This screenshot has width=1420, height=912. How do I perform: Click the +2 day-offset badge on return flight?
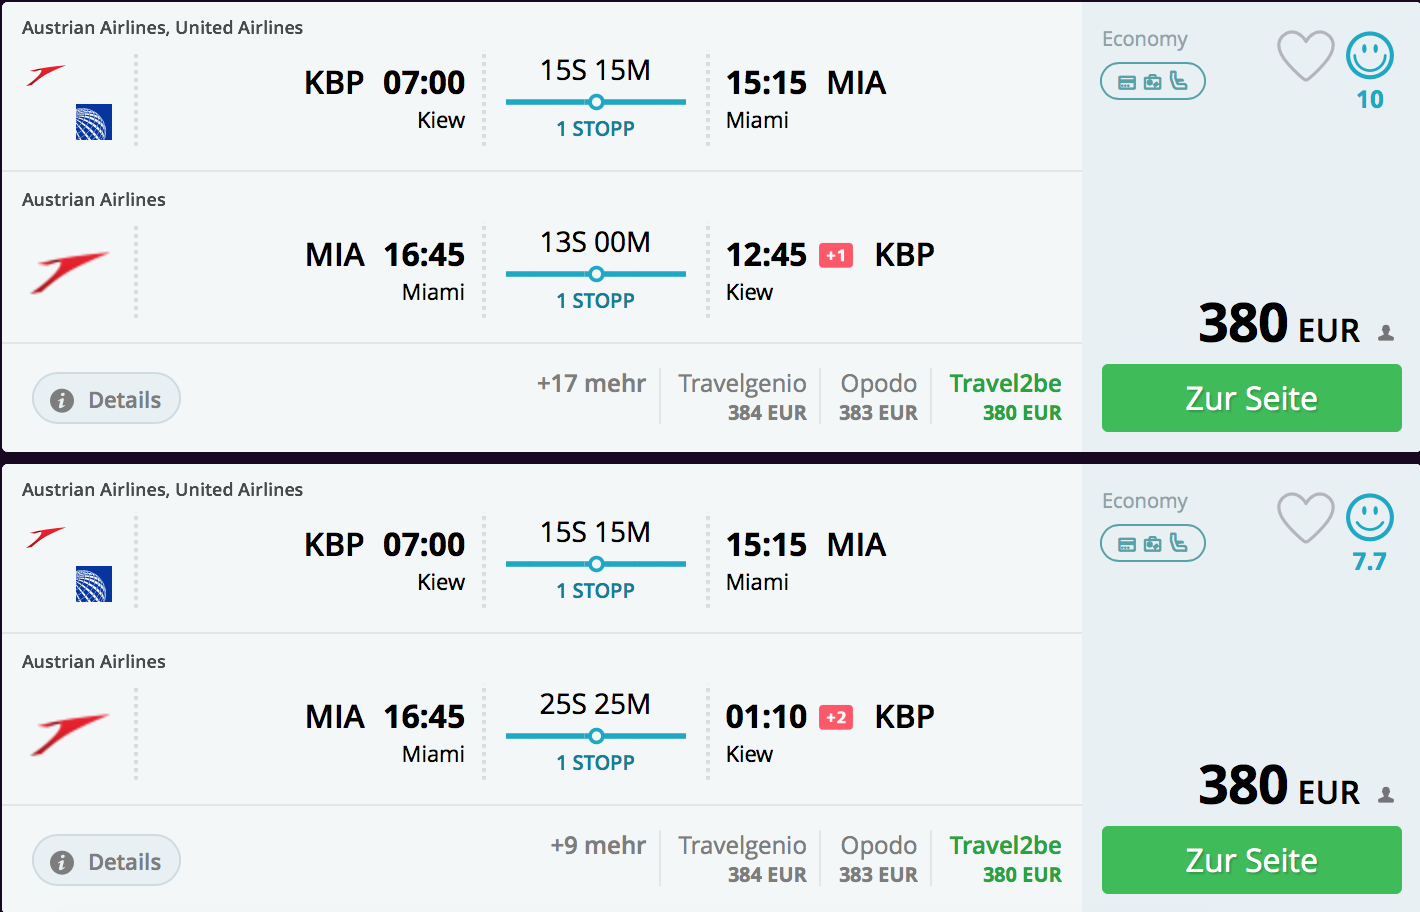click(x=836, y=717)
